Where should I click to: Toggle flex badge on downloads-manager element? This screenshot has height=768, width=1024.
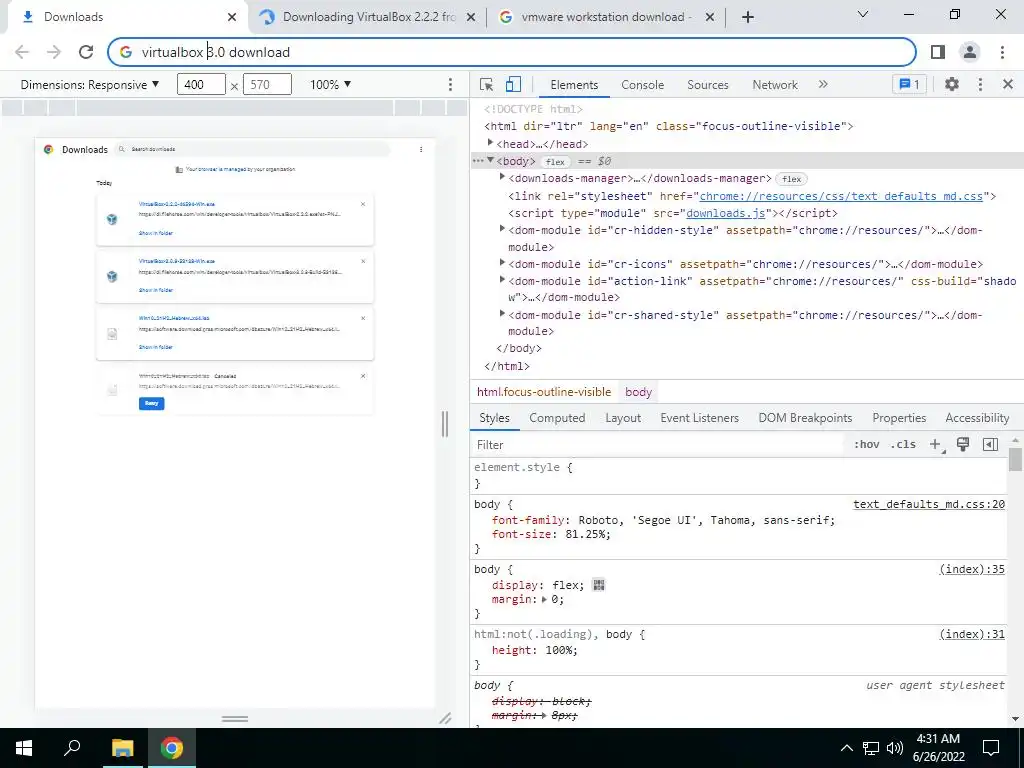(792, 179)
